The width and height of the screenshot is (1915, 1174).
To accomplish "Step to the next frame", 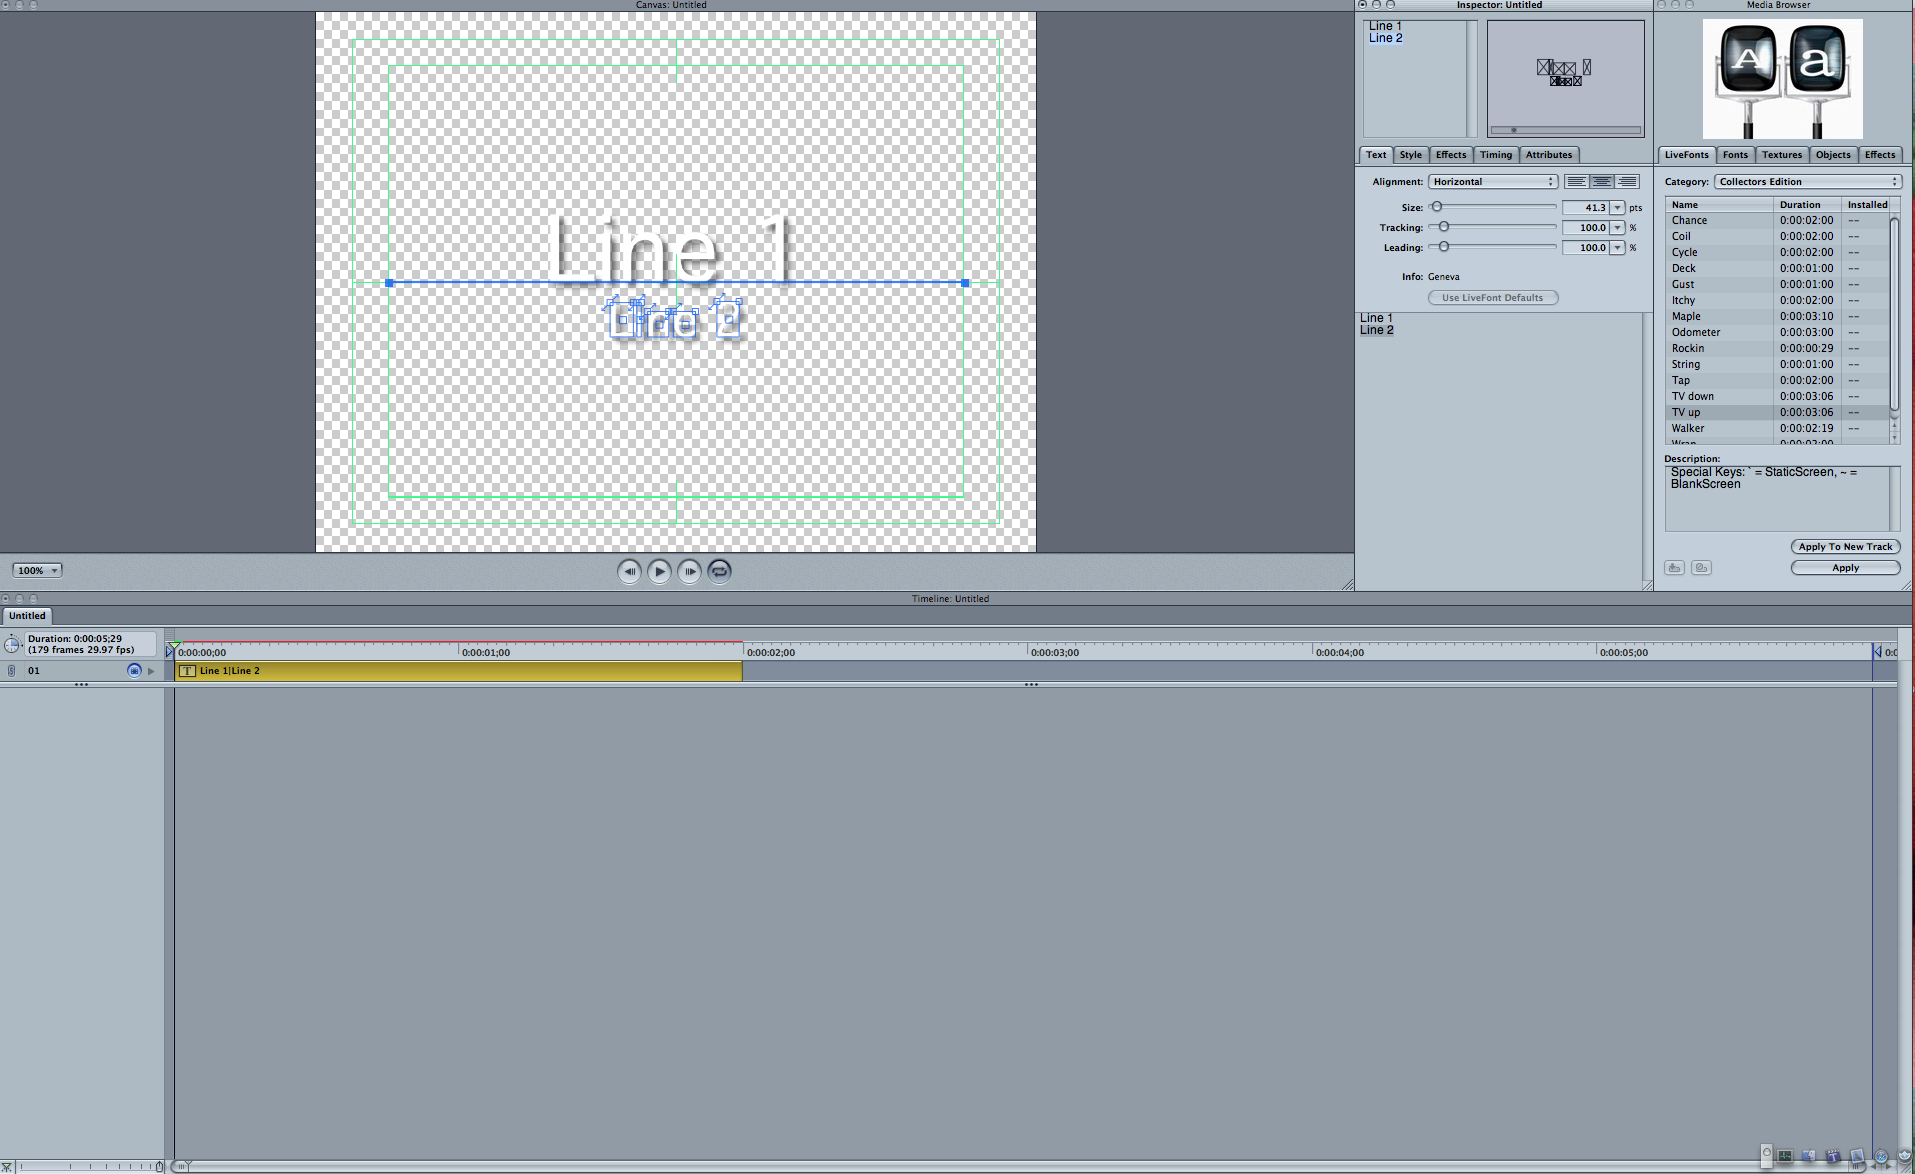I will point(689,571).
